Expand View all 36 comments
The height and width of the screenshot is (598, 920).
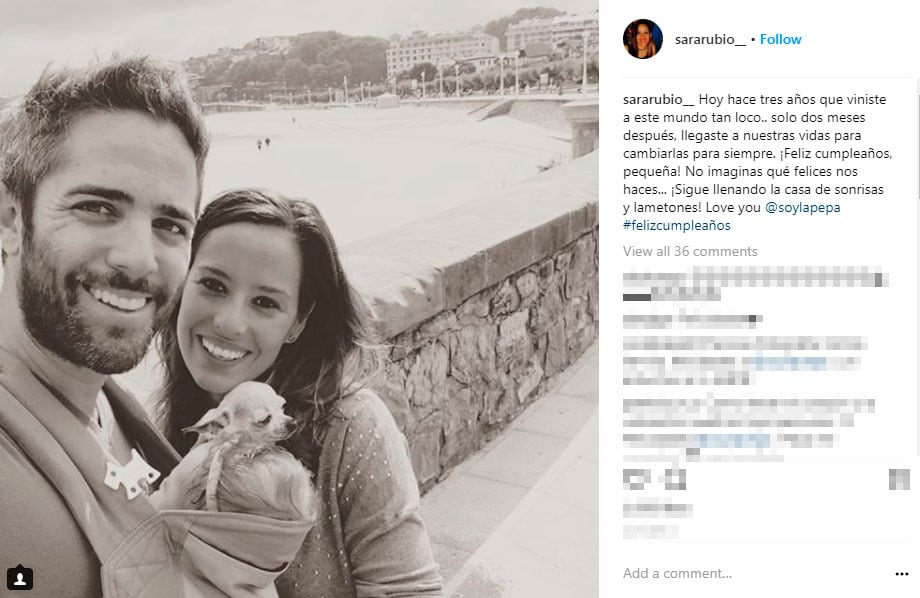click(x=690, y=251)
